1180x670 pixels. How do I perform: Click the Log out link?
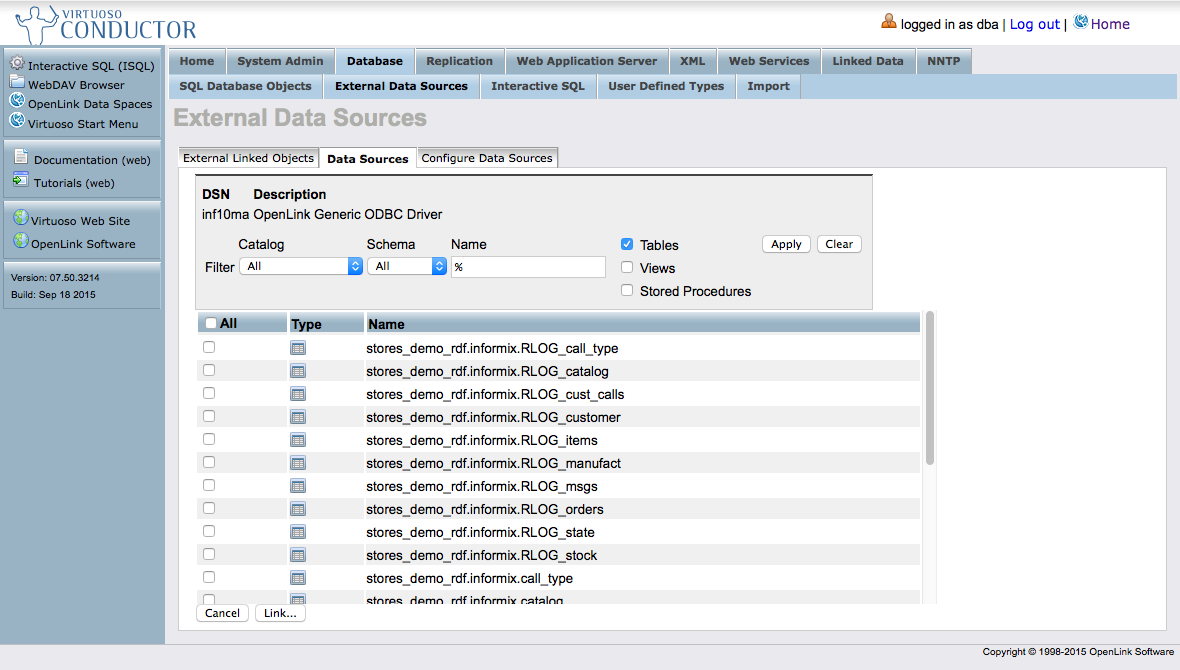click(x=1034, y=24)
